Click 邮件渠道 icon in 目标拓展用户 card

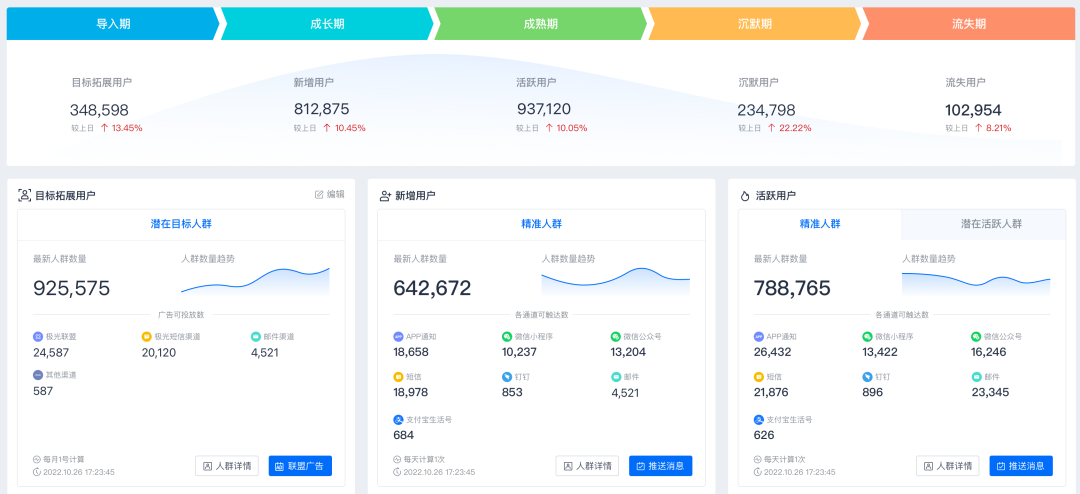pos(256,337)
